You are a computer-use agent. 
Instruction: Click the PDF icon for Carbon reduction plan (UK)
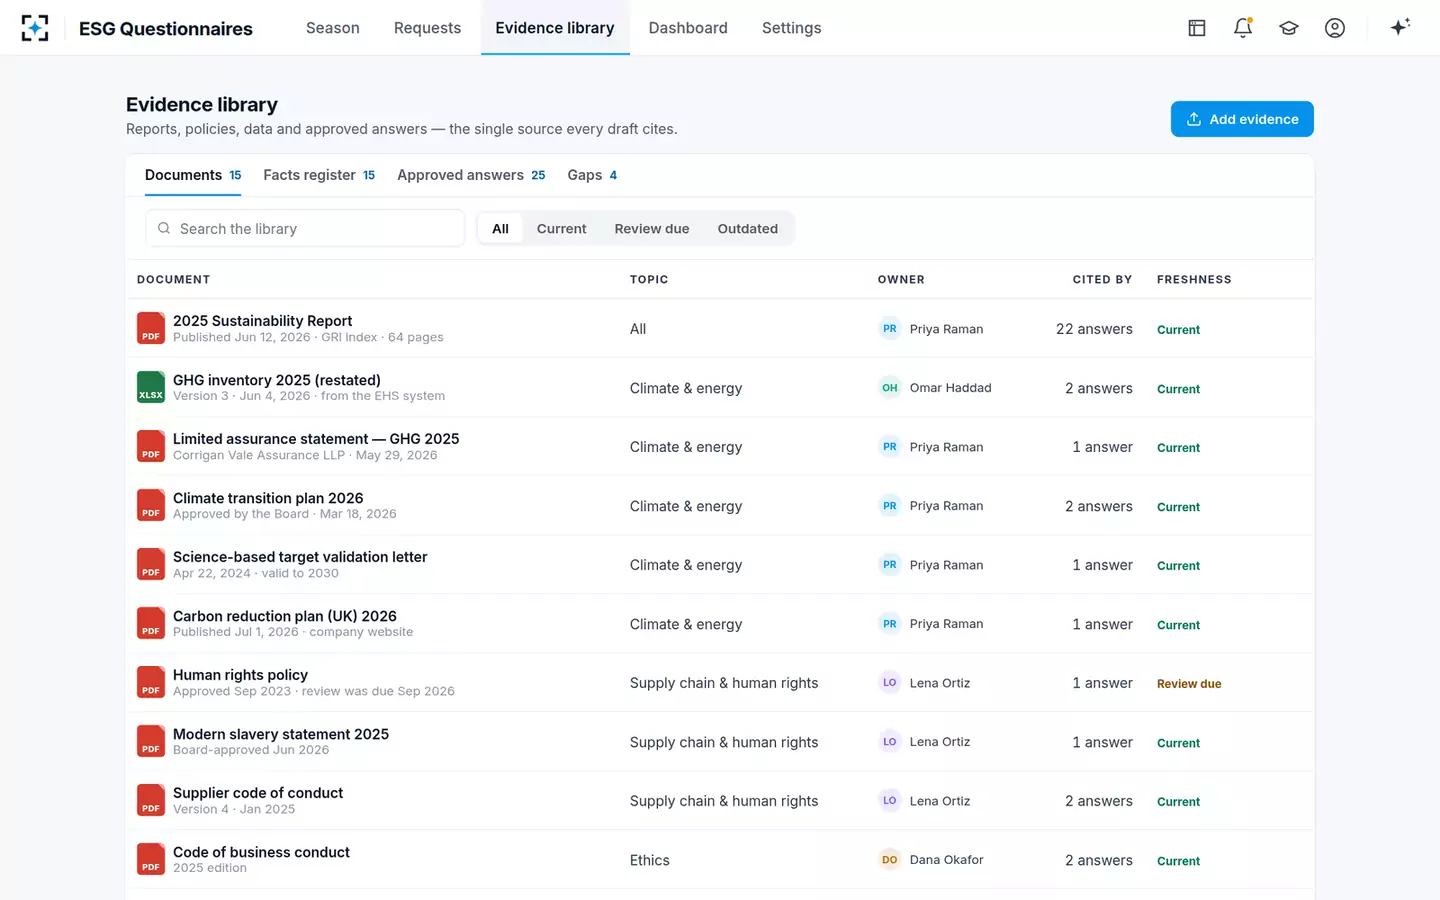[151, 623]
